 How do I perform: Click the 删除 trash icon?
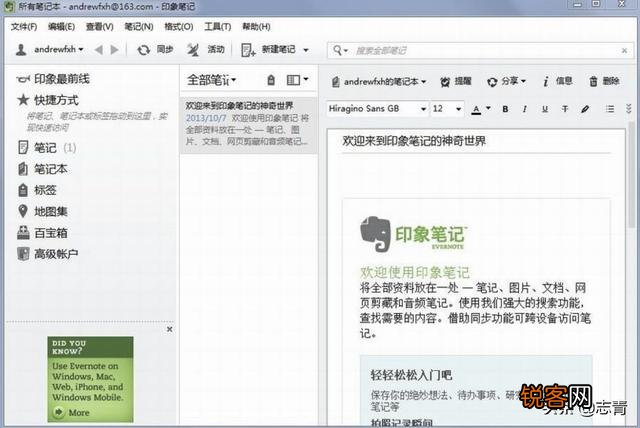click(593, 82)
